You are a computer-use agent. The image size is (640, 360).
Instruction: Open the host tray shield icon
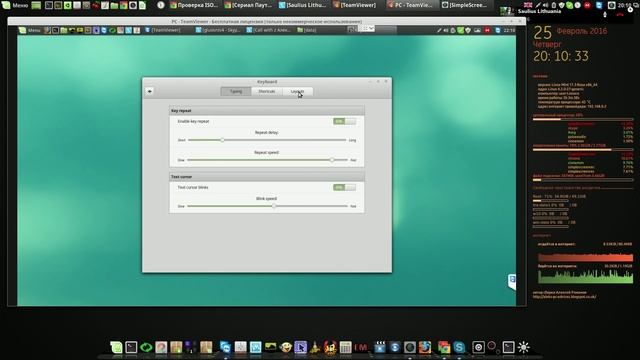[x=562, y=5]
